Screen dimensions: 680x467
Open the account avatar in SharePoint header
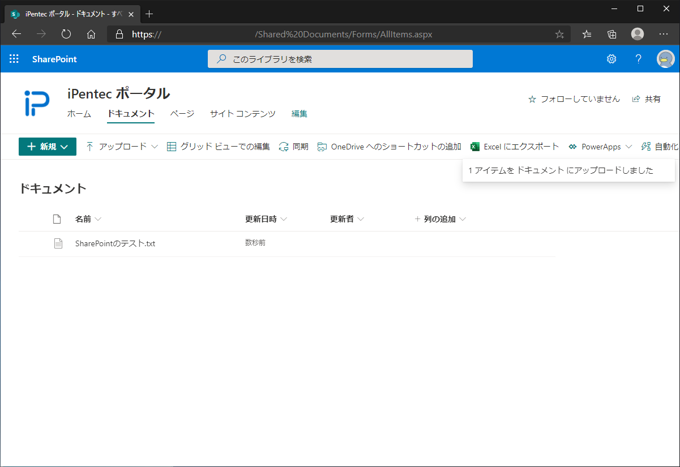(x=665, y=59)
